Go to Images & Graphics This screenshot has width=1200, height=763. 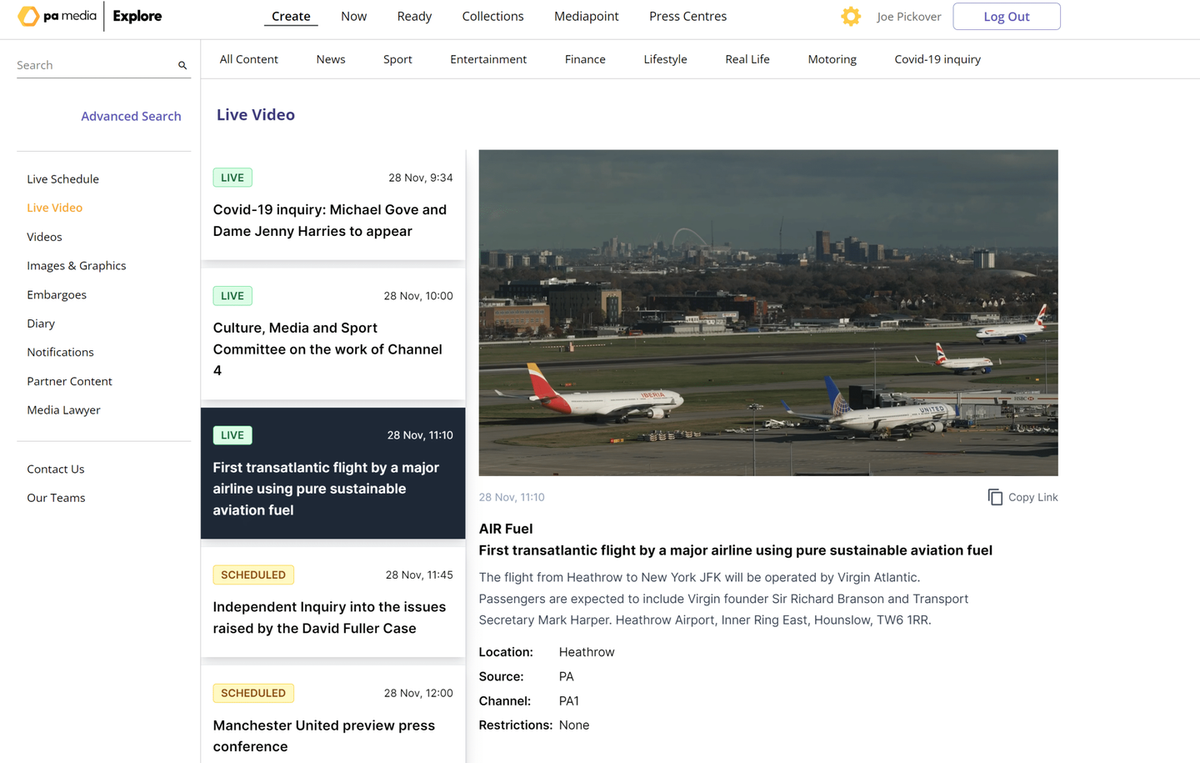[x=77, y=266]
